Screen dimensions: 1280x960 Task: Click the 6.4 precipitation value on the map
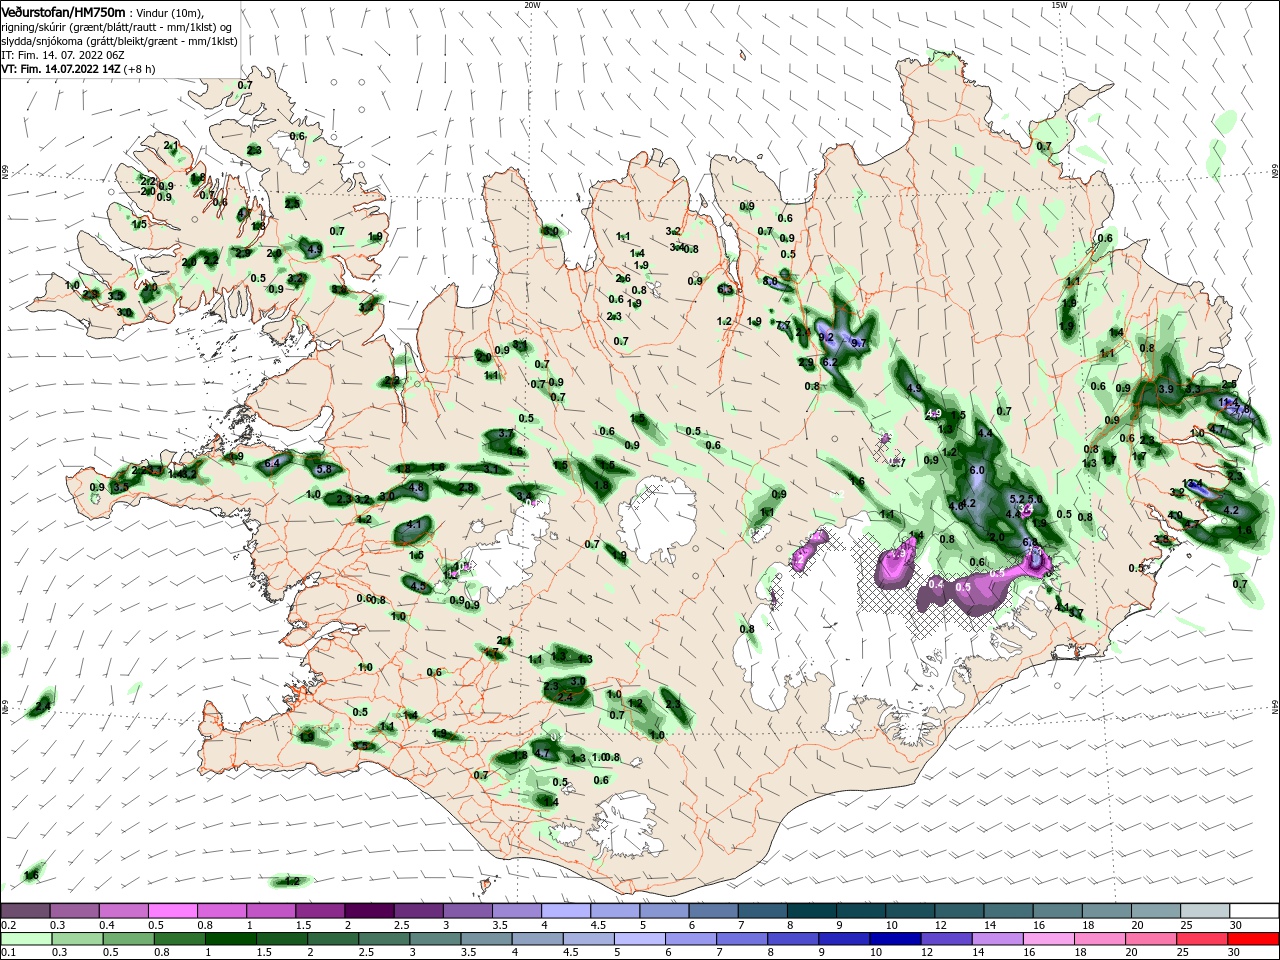272,464
